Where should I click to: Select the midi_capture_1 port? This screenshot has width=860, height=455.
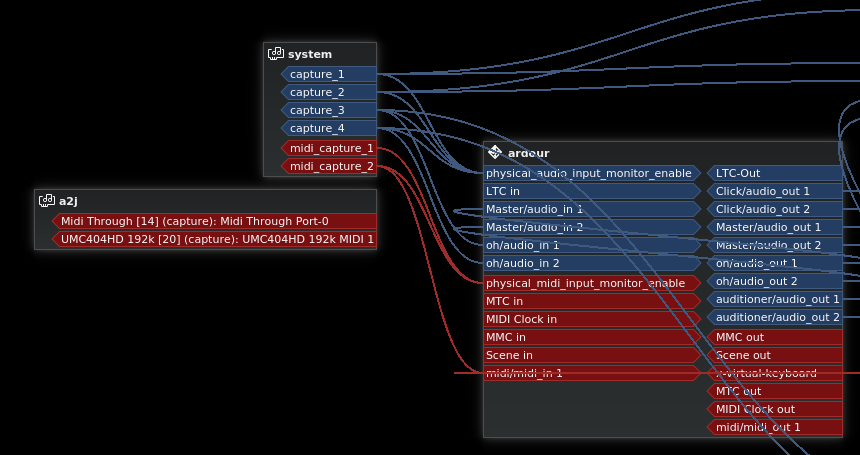click(330, 148)
